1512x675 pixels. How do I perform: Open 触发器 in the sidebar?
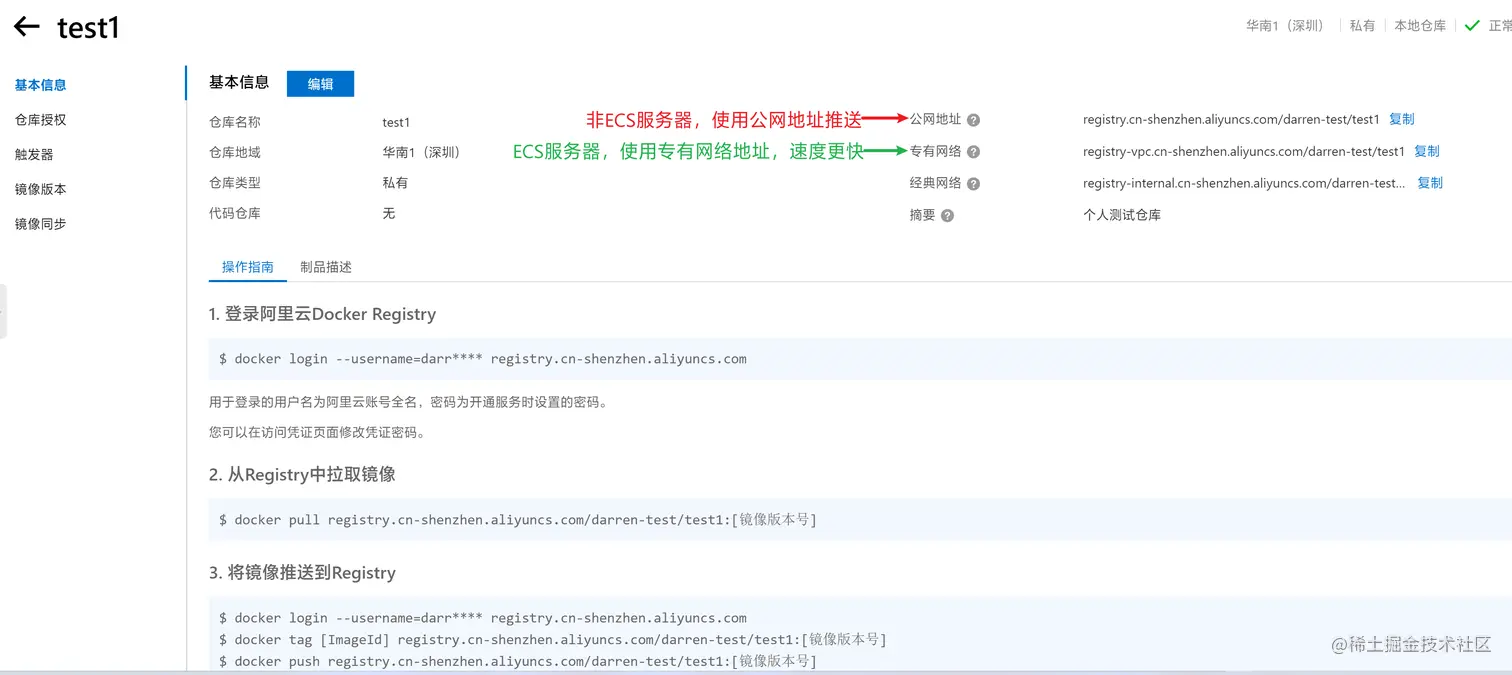(x=34, y=155)
